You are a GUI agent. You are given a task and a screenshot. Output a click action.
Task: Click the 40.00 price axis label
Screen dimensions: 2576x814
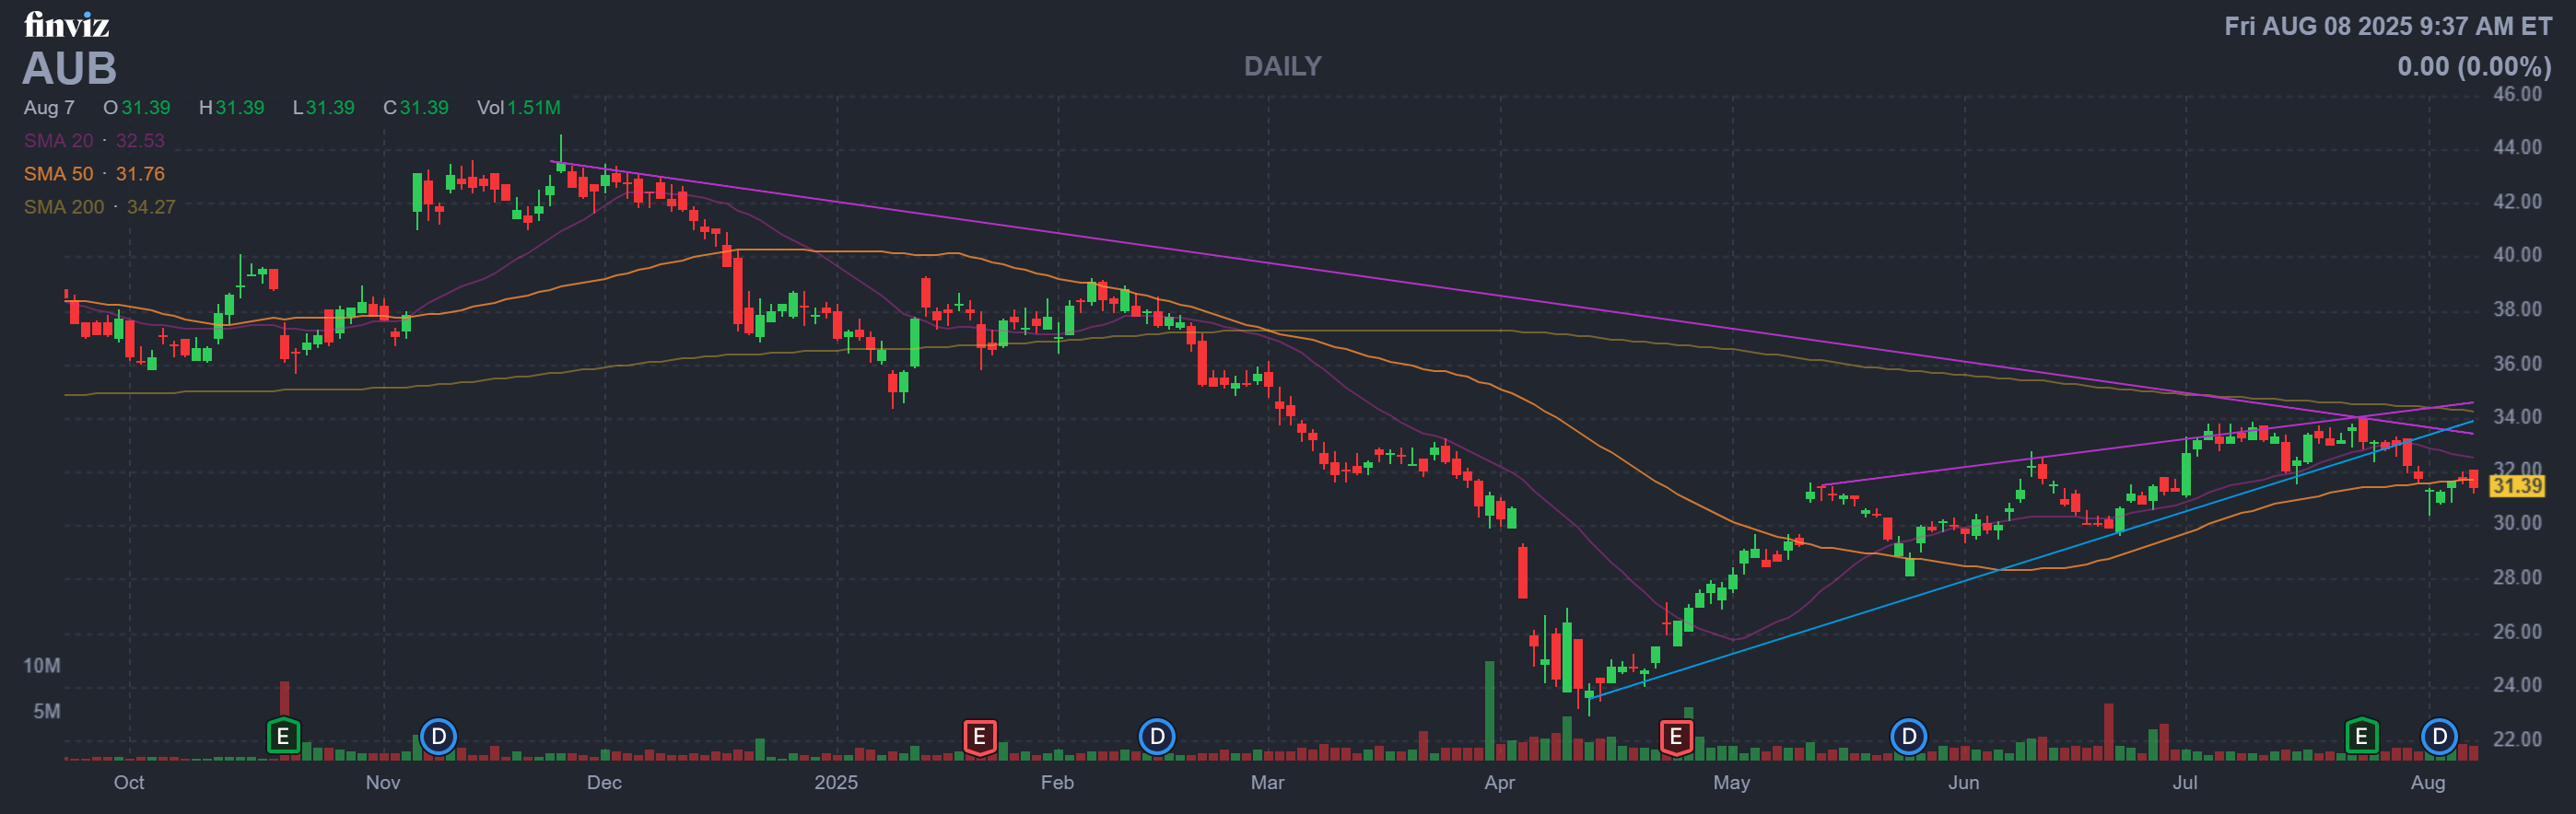(x=2517, y=255)
